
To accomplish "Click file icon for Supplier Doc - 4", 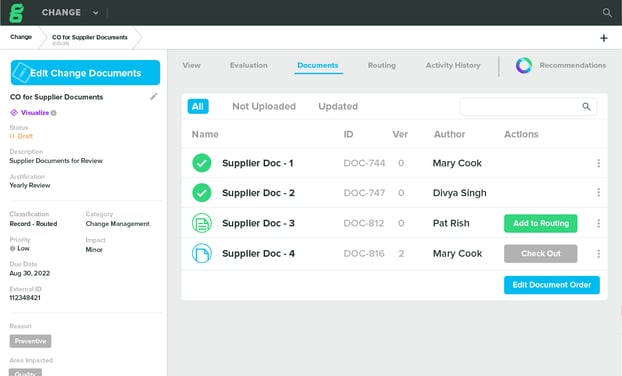I will point(202,253).
